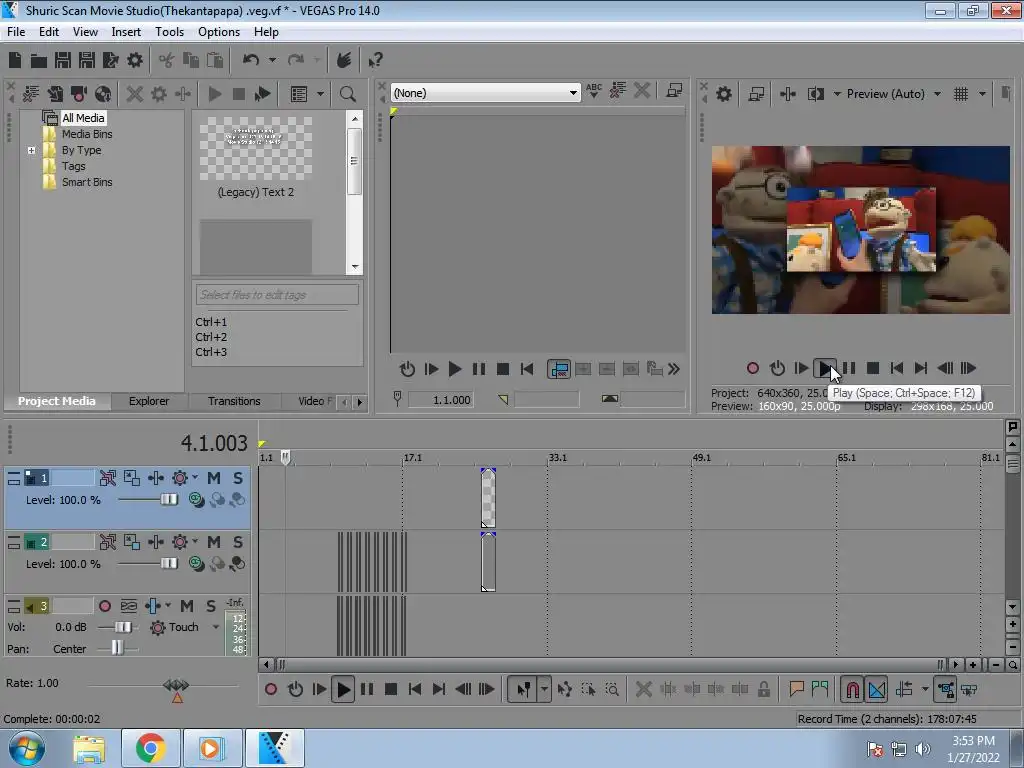Image resolution: width=1024 pixels, height=768 pixels.
Task: Toggle snapping magnet button
Action: coord(852,689)
